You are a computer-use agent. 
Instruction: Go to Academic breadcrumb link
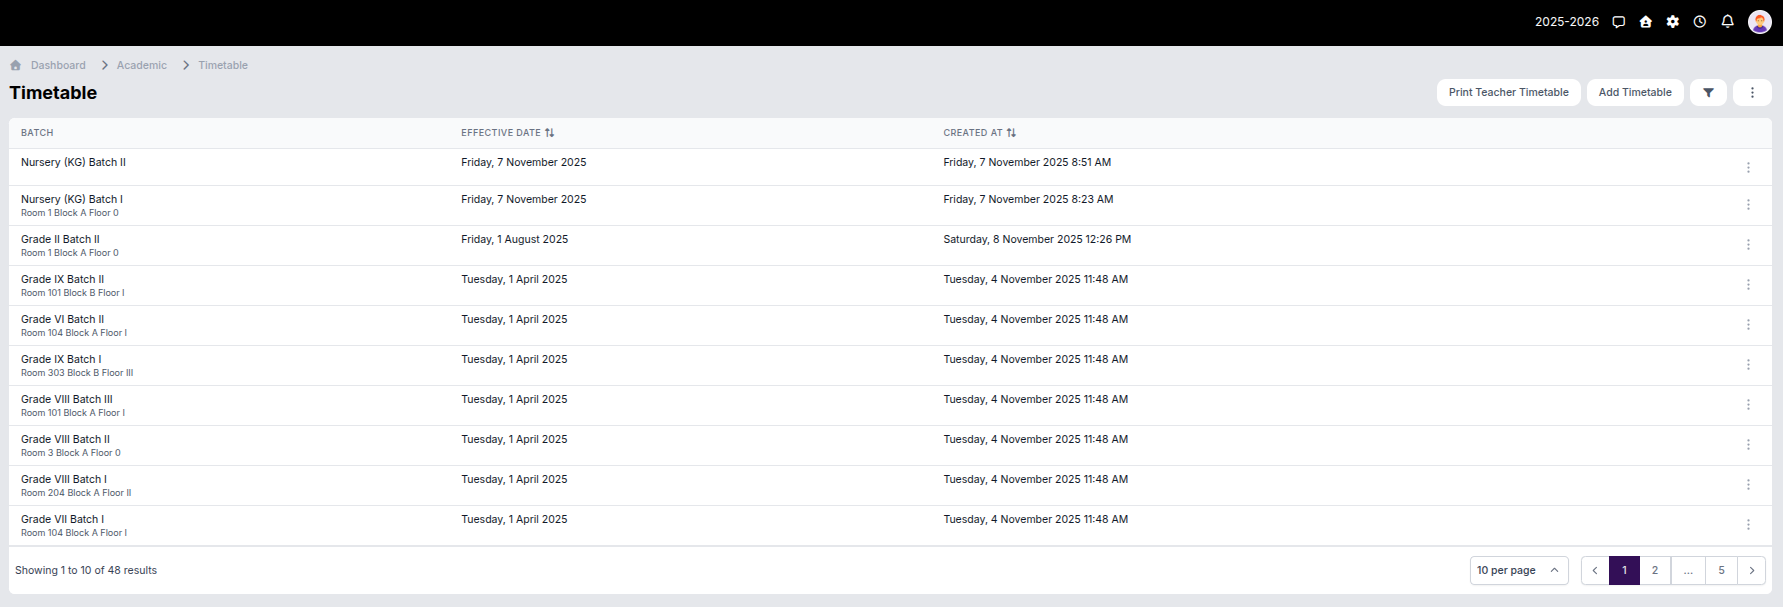click(142, 65)
